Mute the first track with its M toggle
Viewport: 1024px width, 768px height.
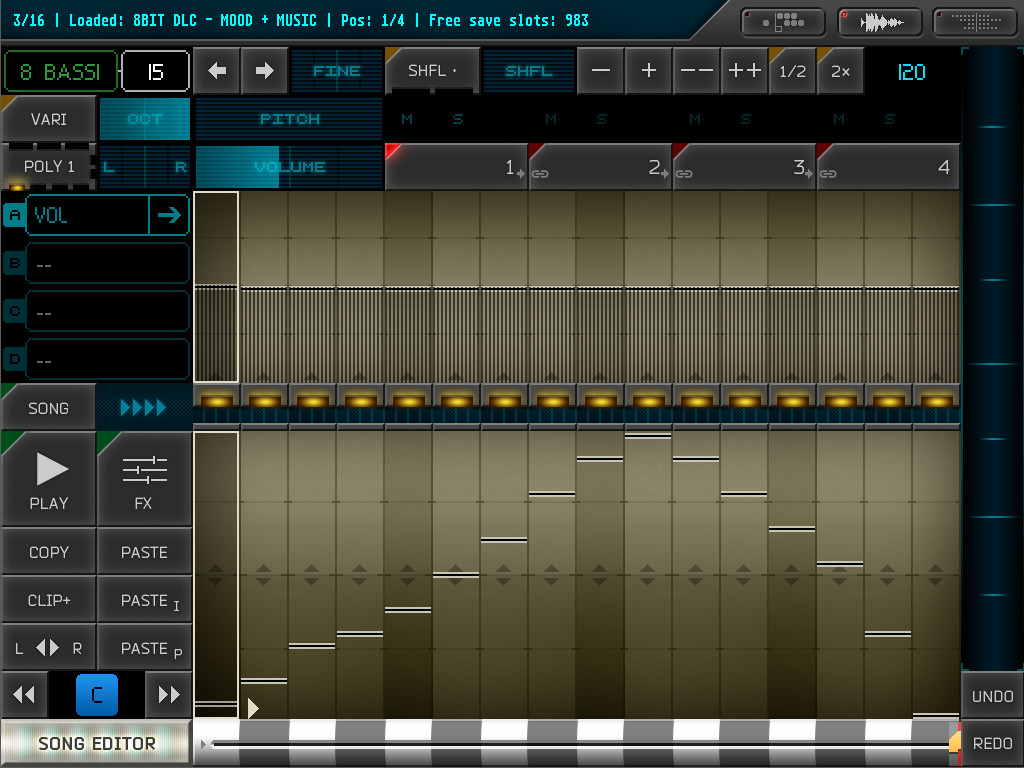coord(405,118)
